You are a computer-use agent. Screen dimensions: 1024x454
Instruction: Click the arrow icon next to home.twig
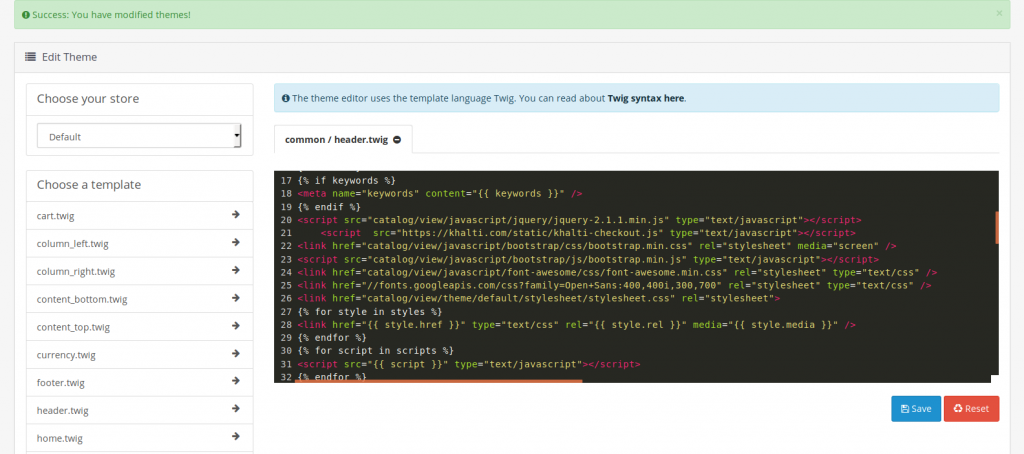(235, 438)
